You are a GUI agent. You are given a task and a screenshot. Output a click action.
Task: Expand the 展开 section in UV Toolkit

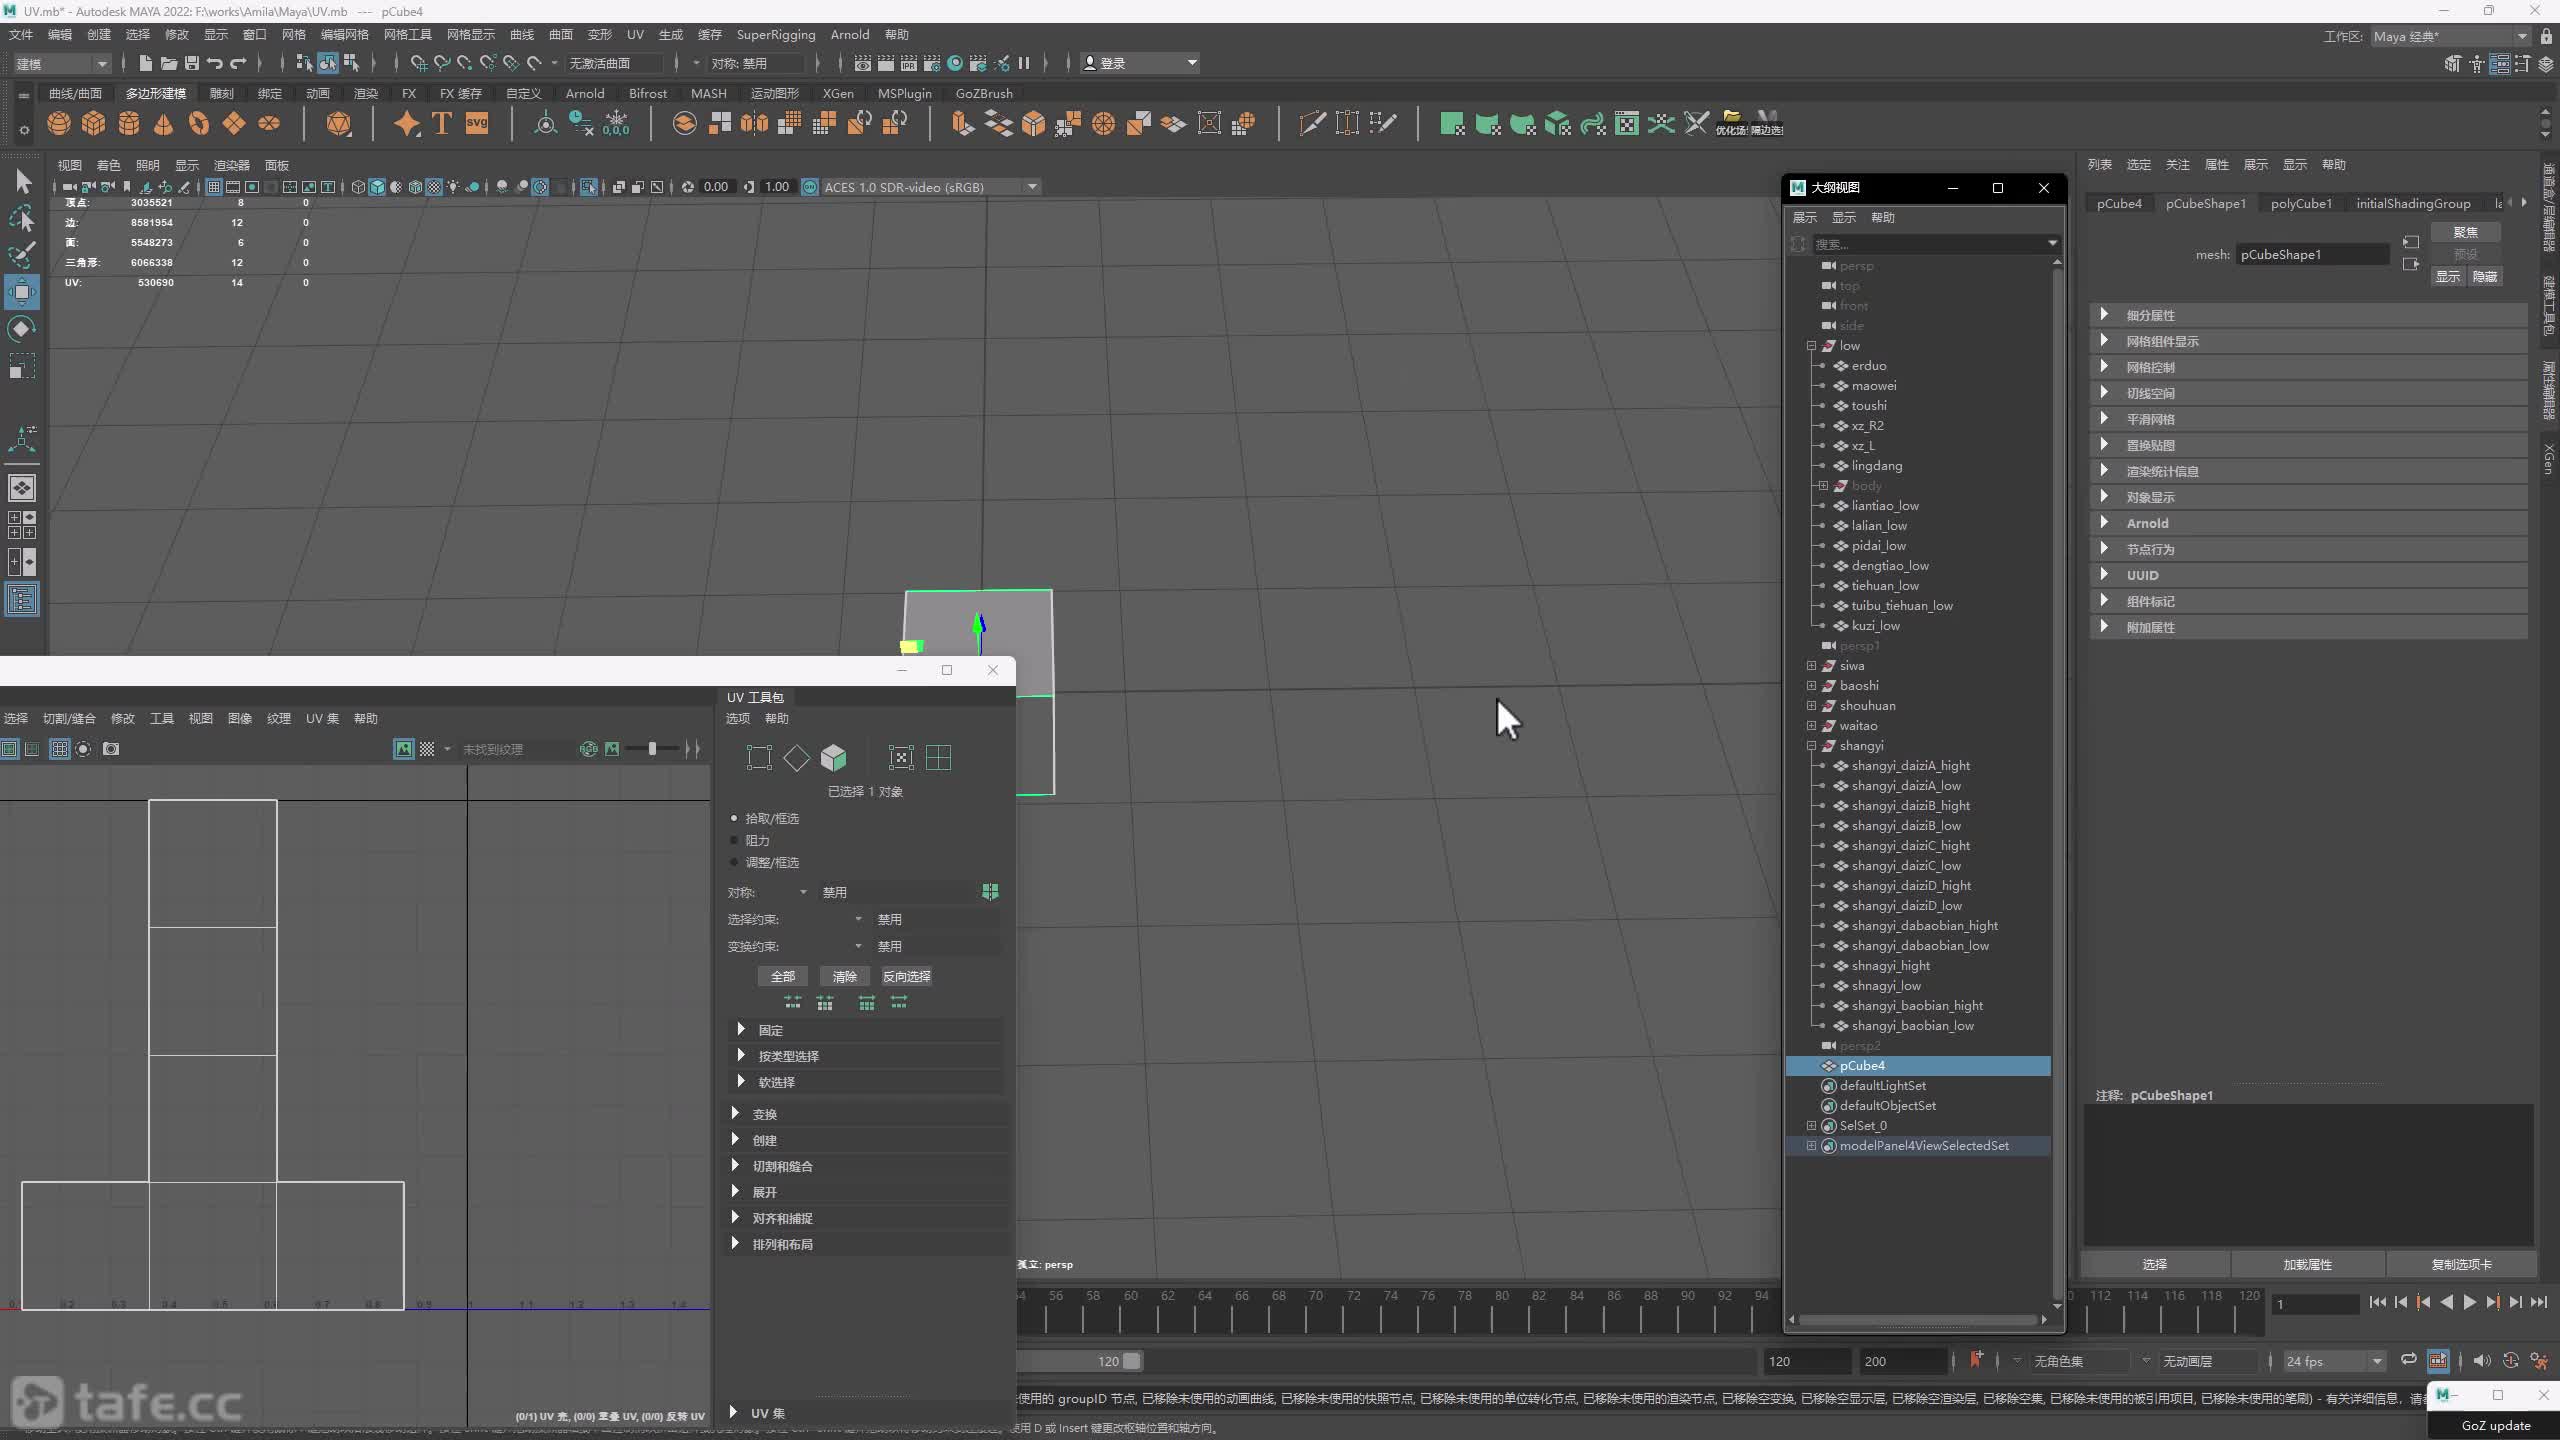[736, 1191]
